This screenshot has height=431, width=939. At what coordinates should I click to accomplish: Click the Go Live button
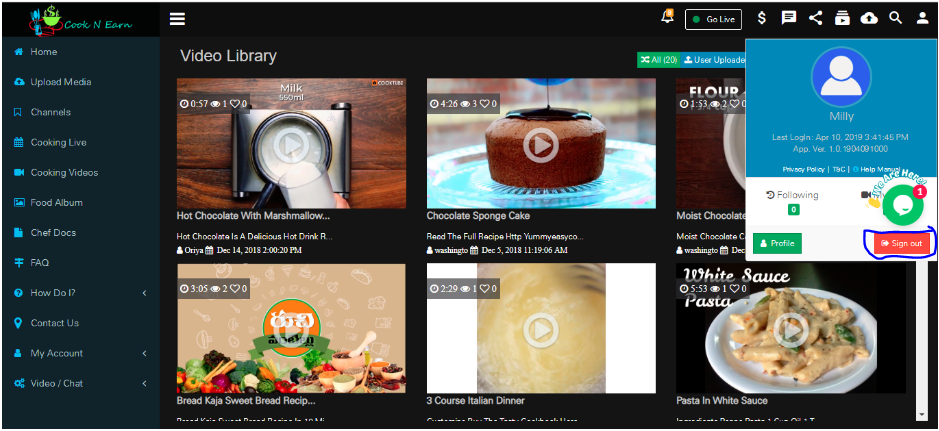(713, 19)
